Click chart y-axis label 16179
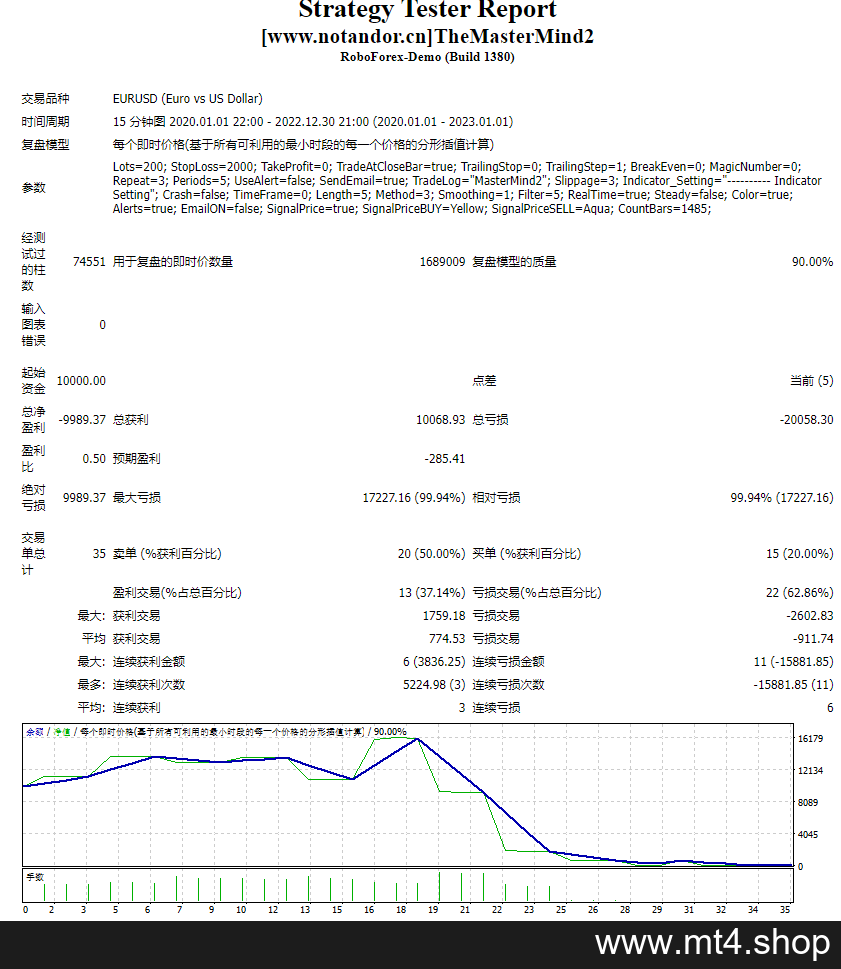 point(810,738)
